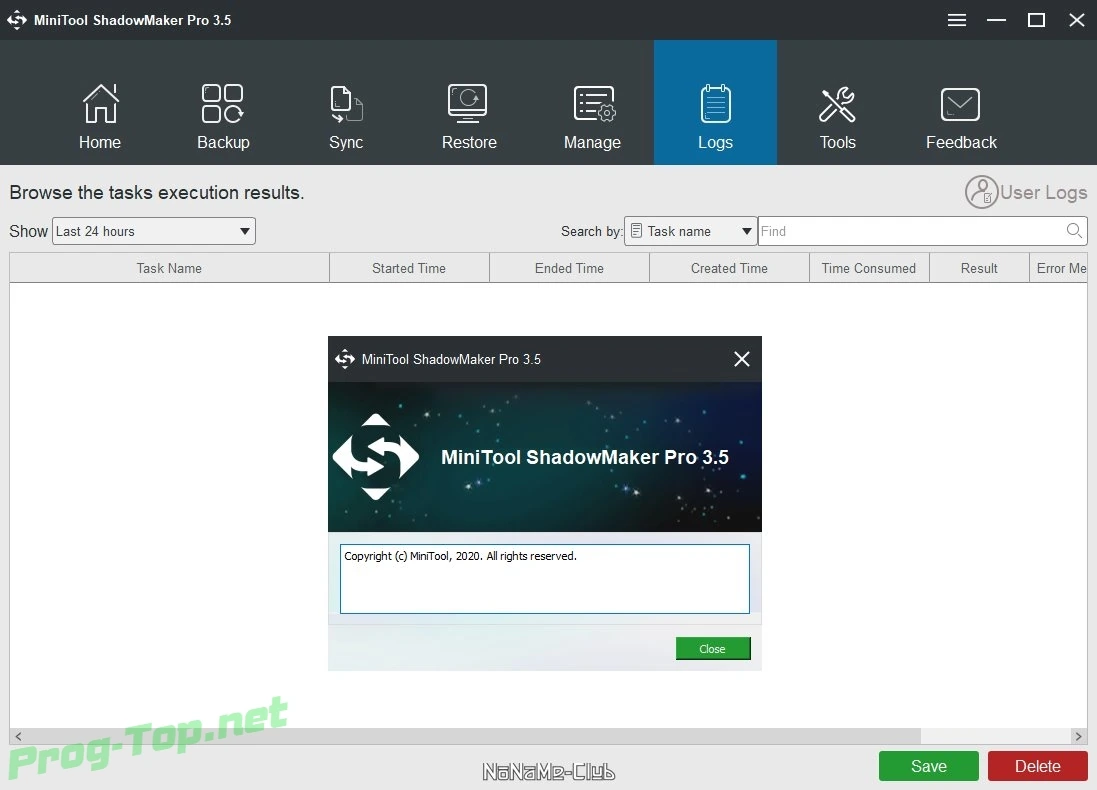Click the User Logs icon
The height and width of the screenshot is (790, 1097).
[981, 192]
